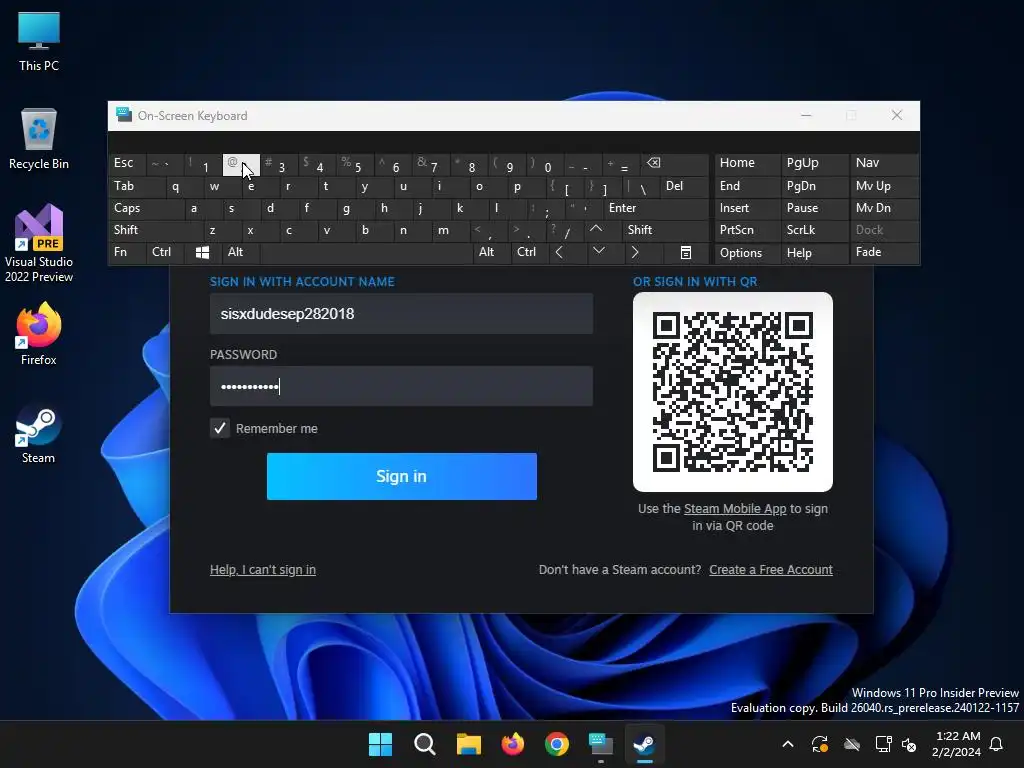Click Pause key on keyboard
The width and height of the screenshot is (1024, 768).
(814, 208)
